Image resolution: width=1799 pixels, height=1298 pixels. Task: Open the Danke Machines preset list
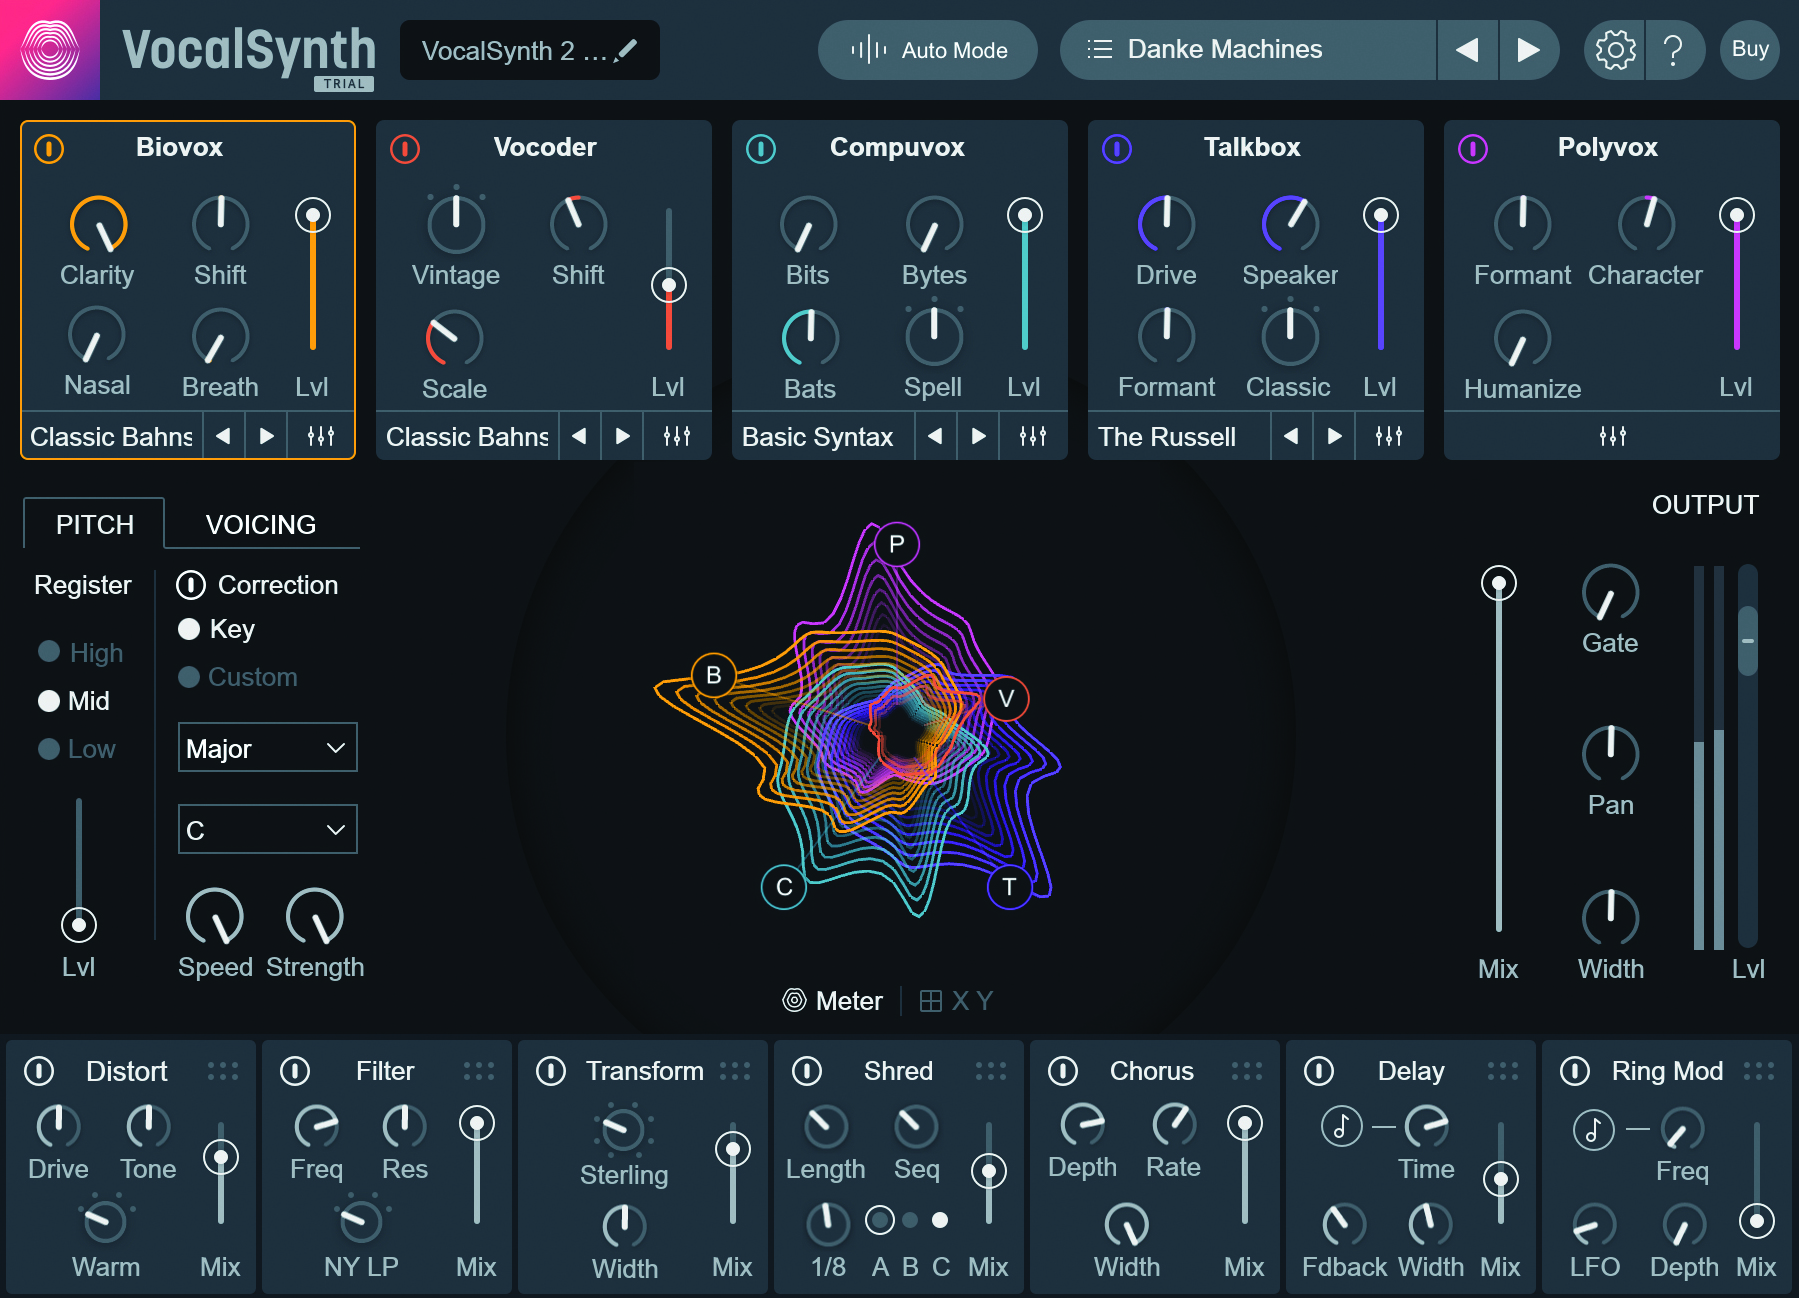1248,50
